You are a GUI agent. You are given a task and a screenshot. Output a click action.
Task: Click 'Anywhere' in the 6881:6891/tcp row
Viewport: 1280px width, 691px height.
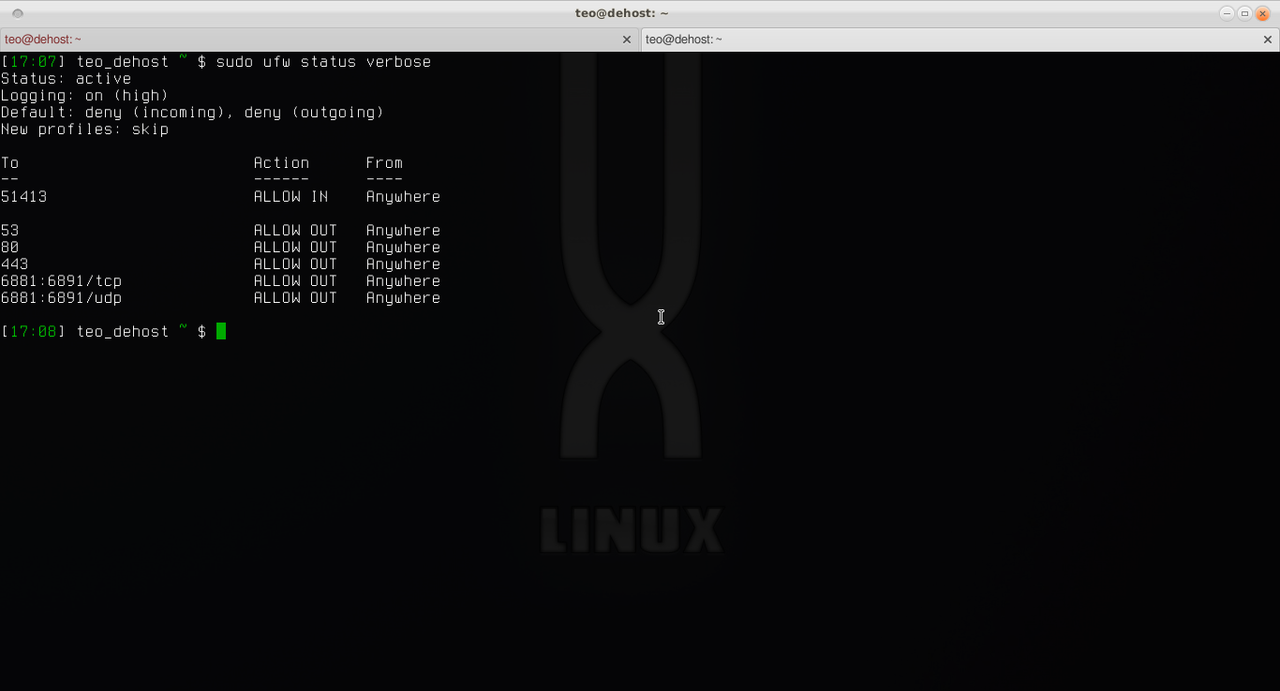[403, 282]
